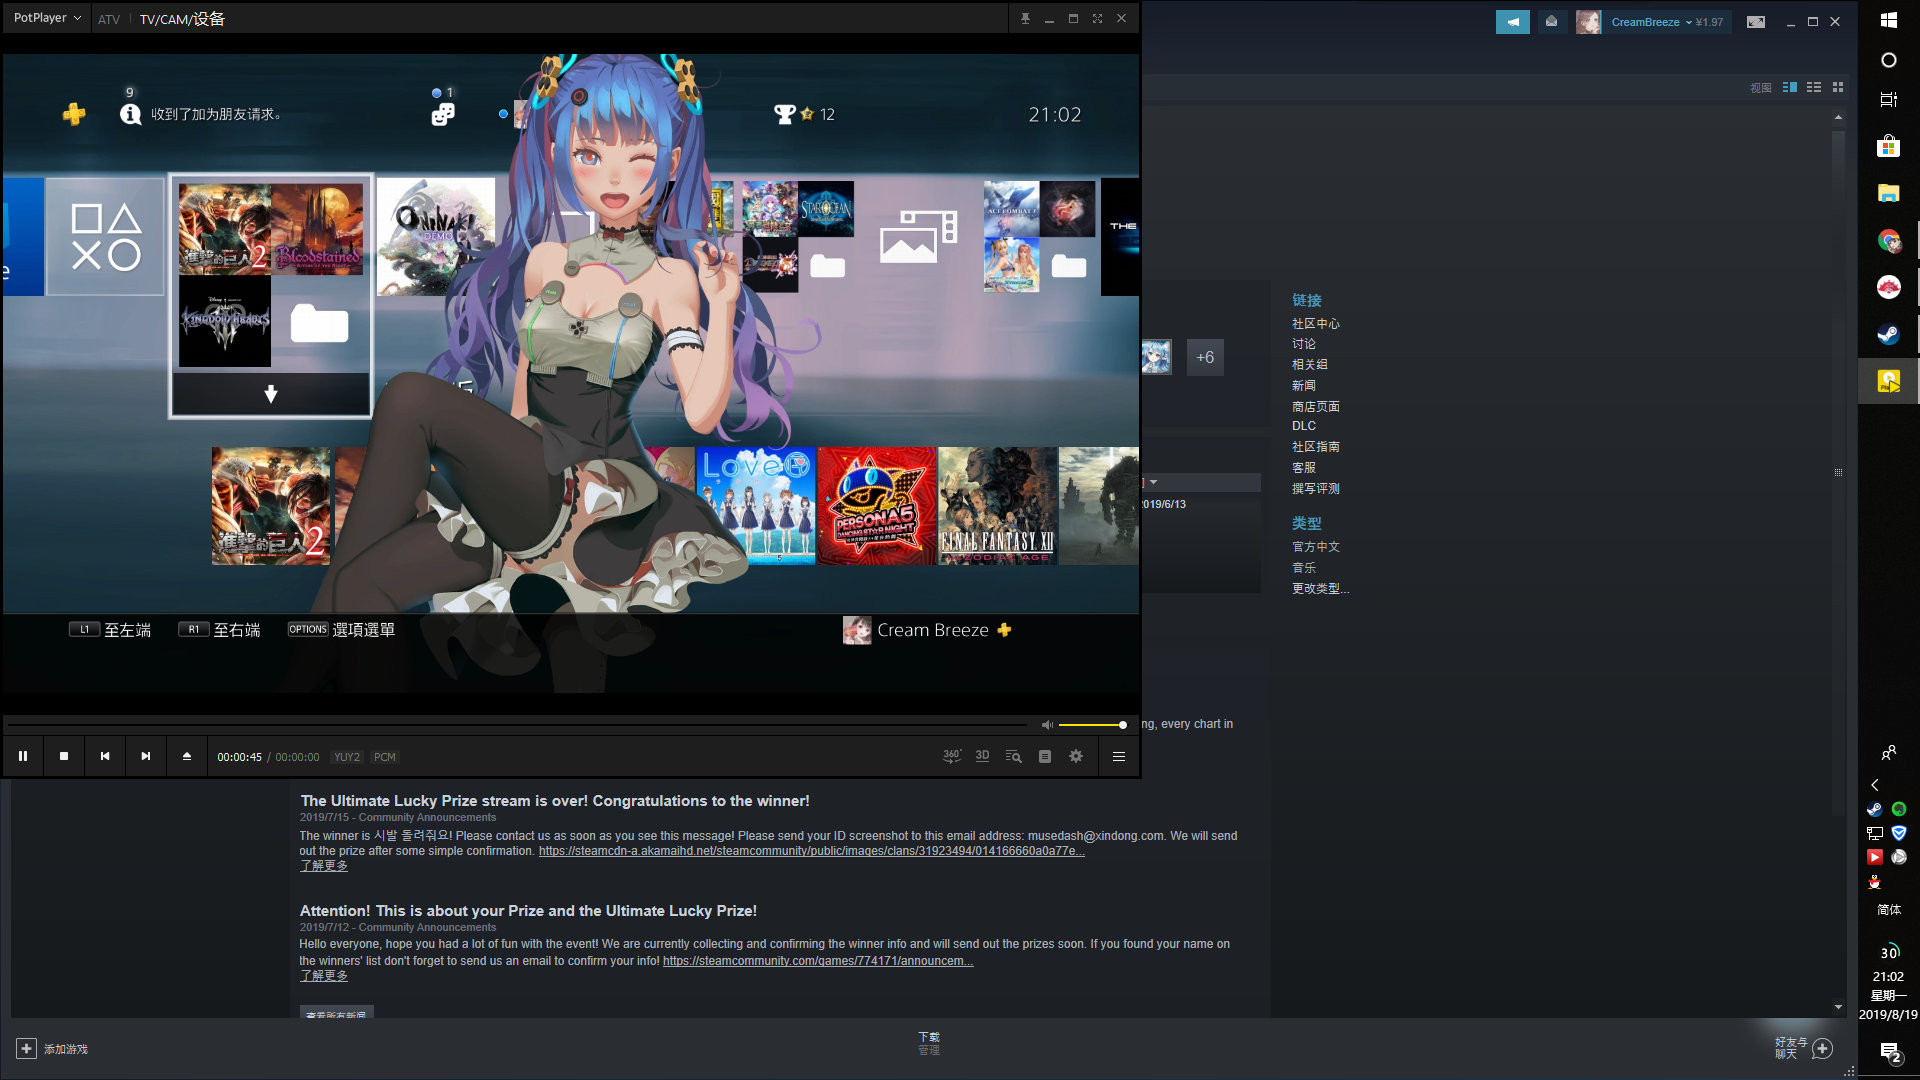Click the eject/open file button

[x=187, y=757]
